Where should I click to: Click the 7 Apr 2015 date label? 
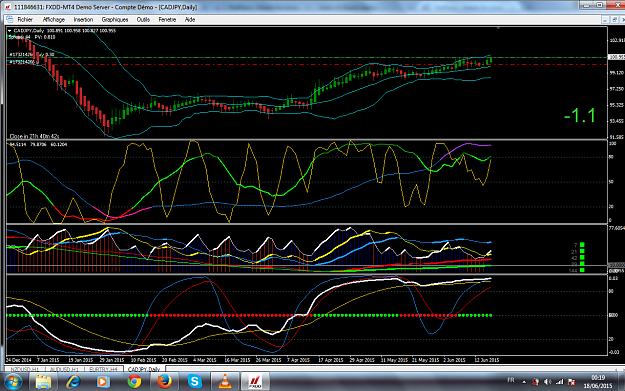(298, 360)
